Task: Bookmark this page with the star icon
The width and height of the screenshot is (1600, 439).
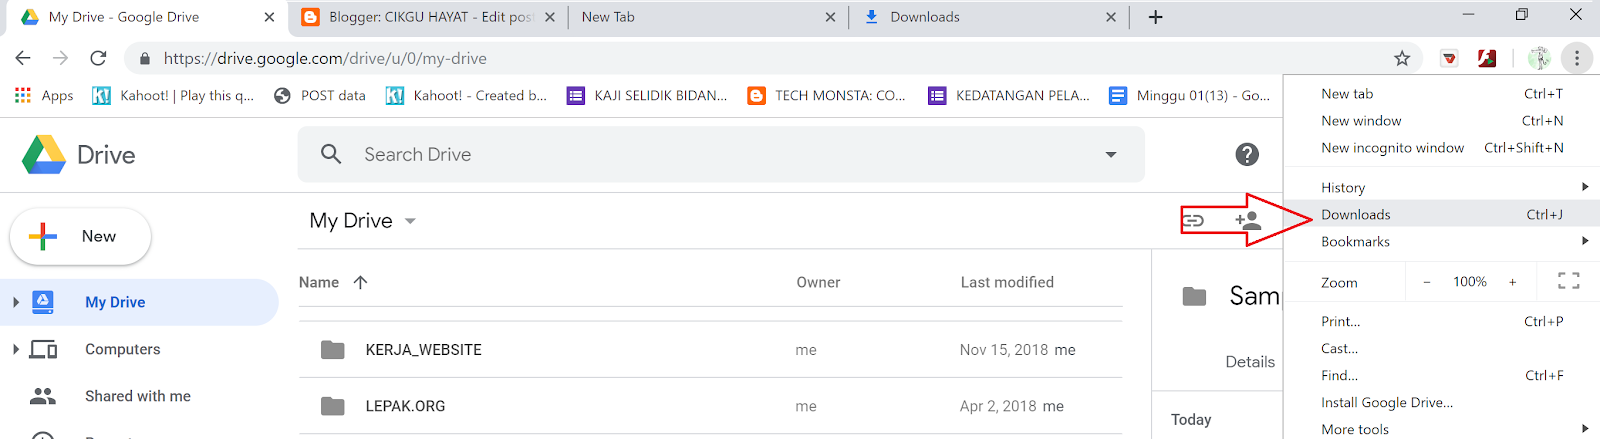Action: pyautogui.click(x=1402, y=58)
